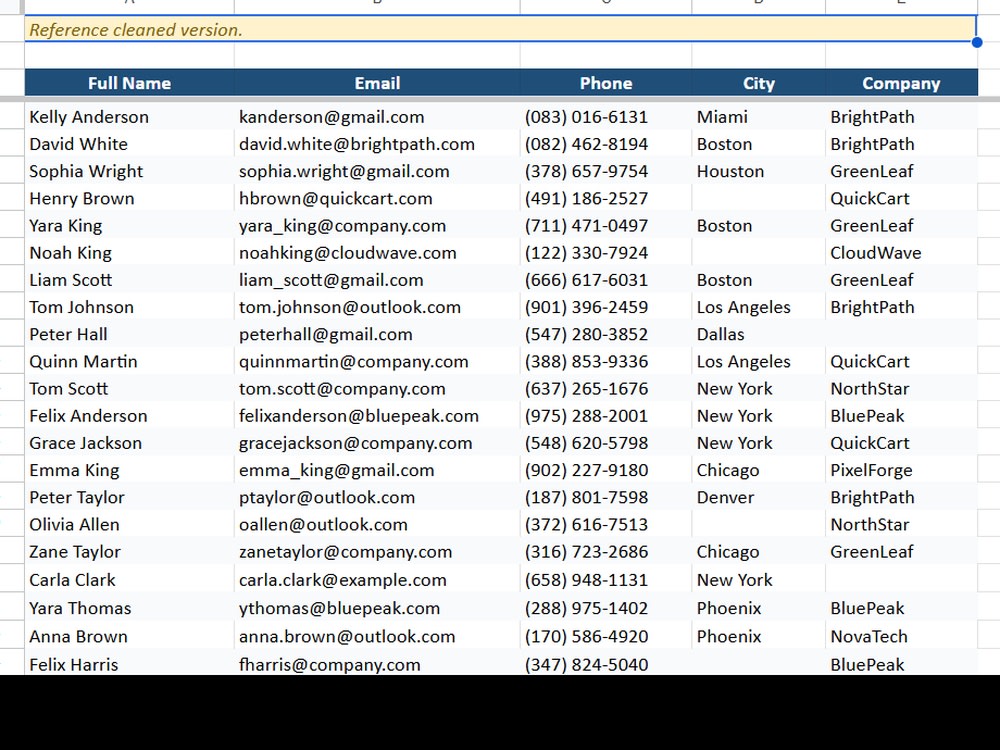Viewport: 1000px width, 750px height.
Task: Select the phone cell (388) 853-9336
Action: (x=606, y=362)
